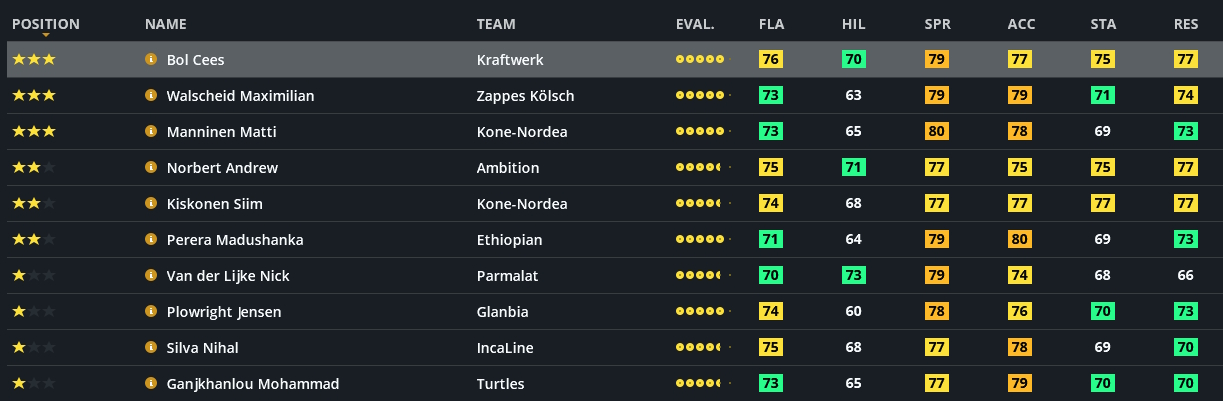Sort riders by the RES column

pos(1186,24)
